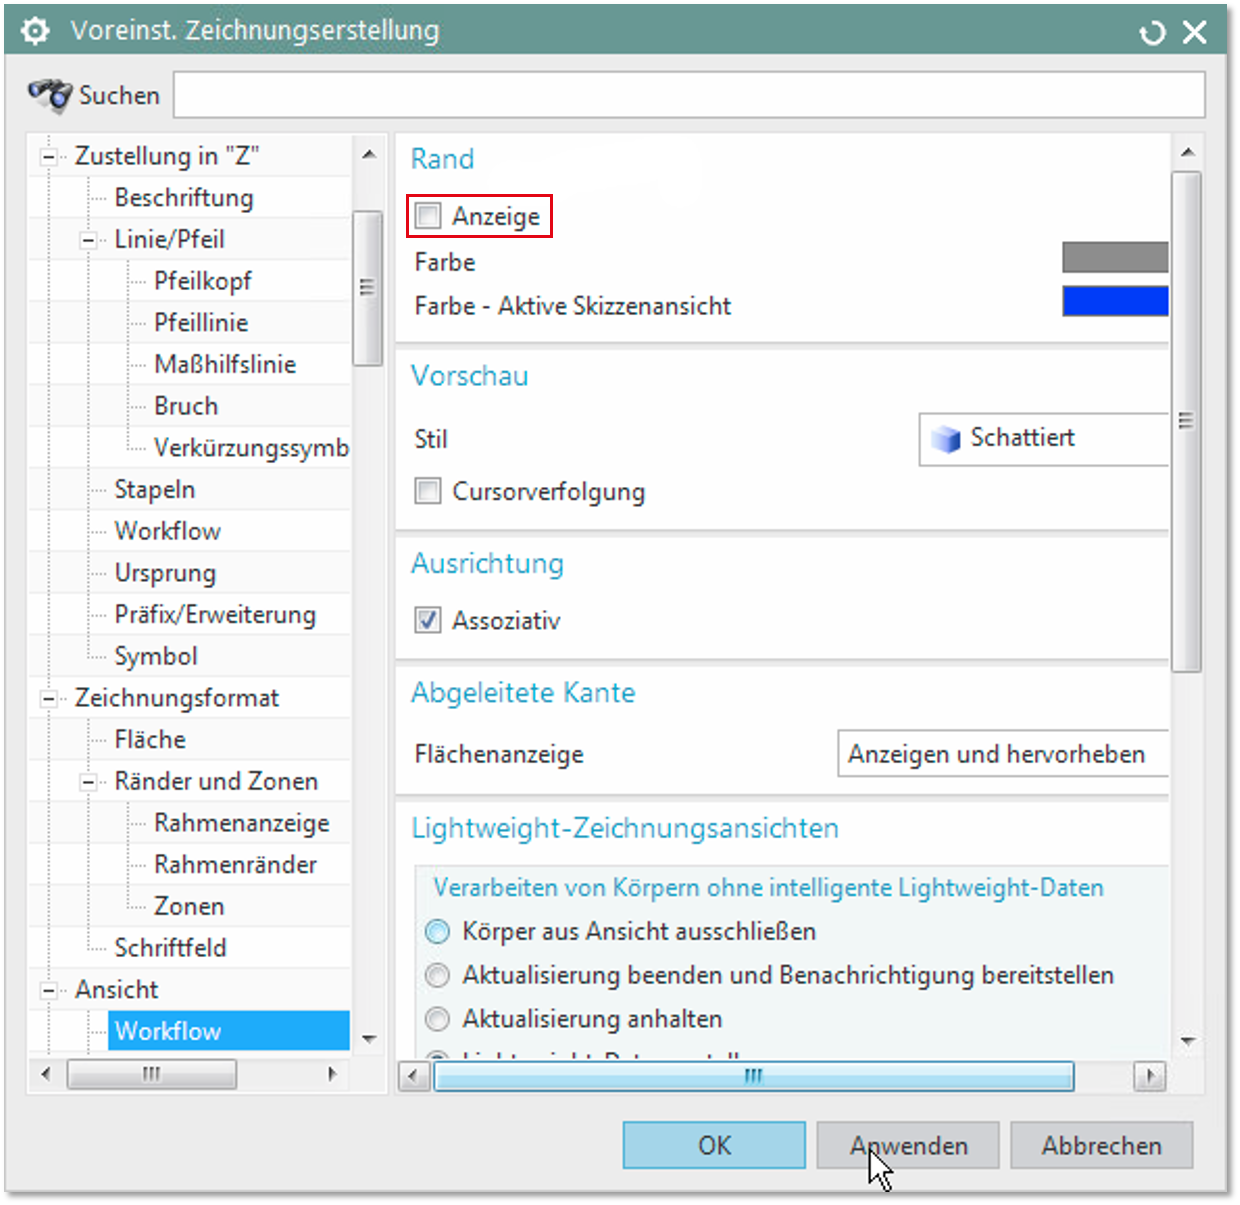Viewport: 1240px width, 1205px height.
Task: Click the tree panel scroll-up arrow
Action: coord(368,155)
